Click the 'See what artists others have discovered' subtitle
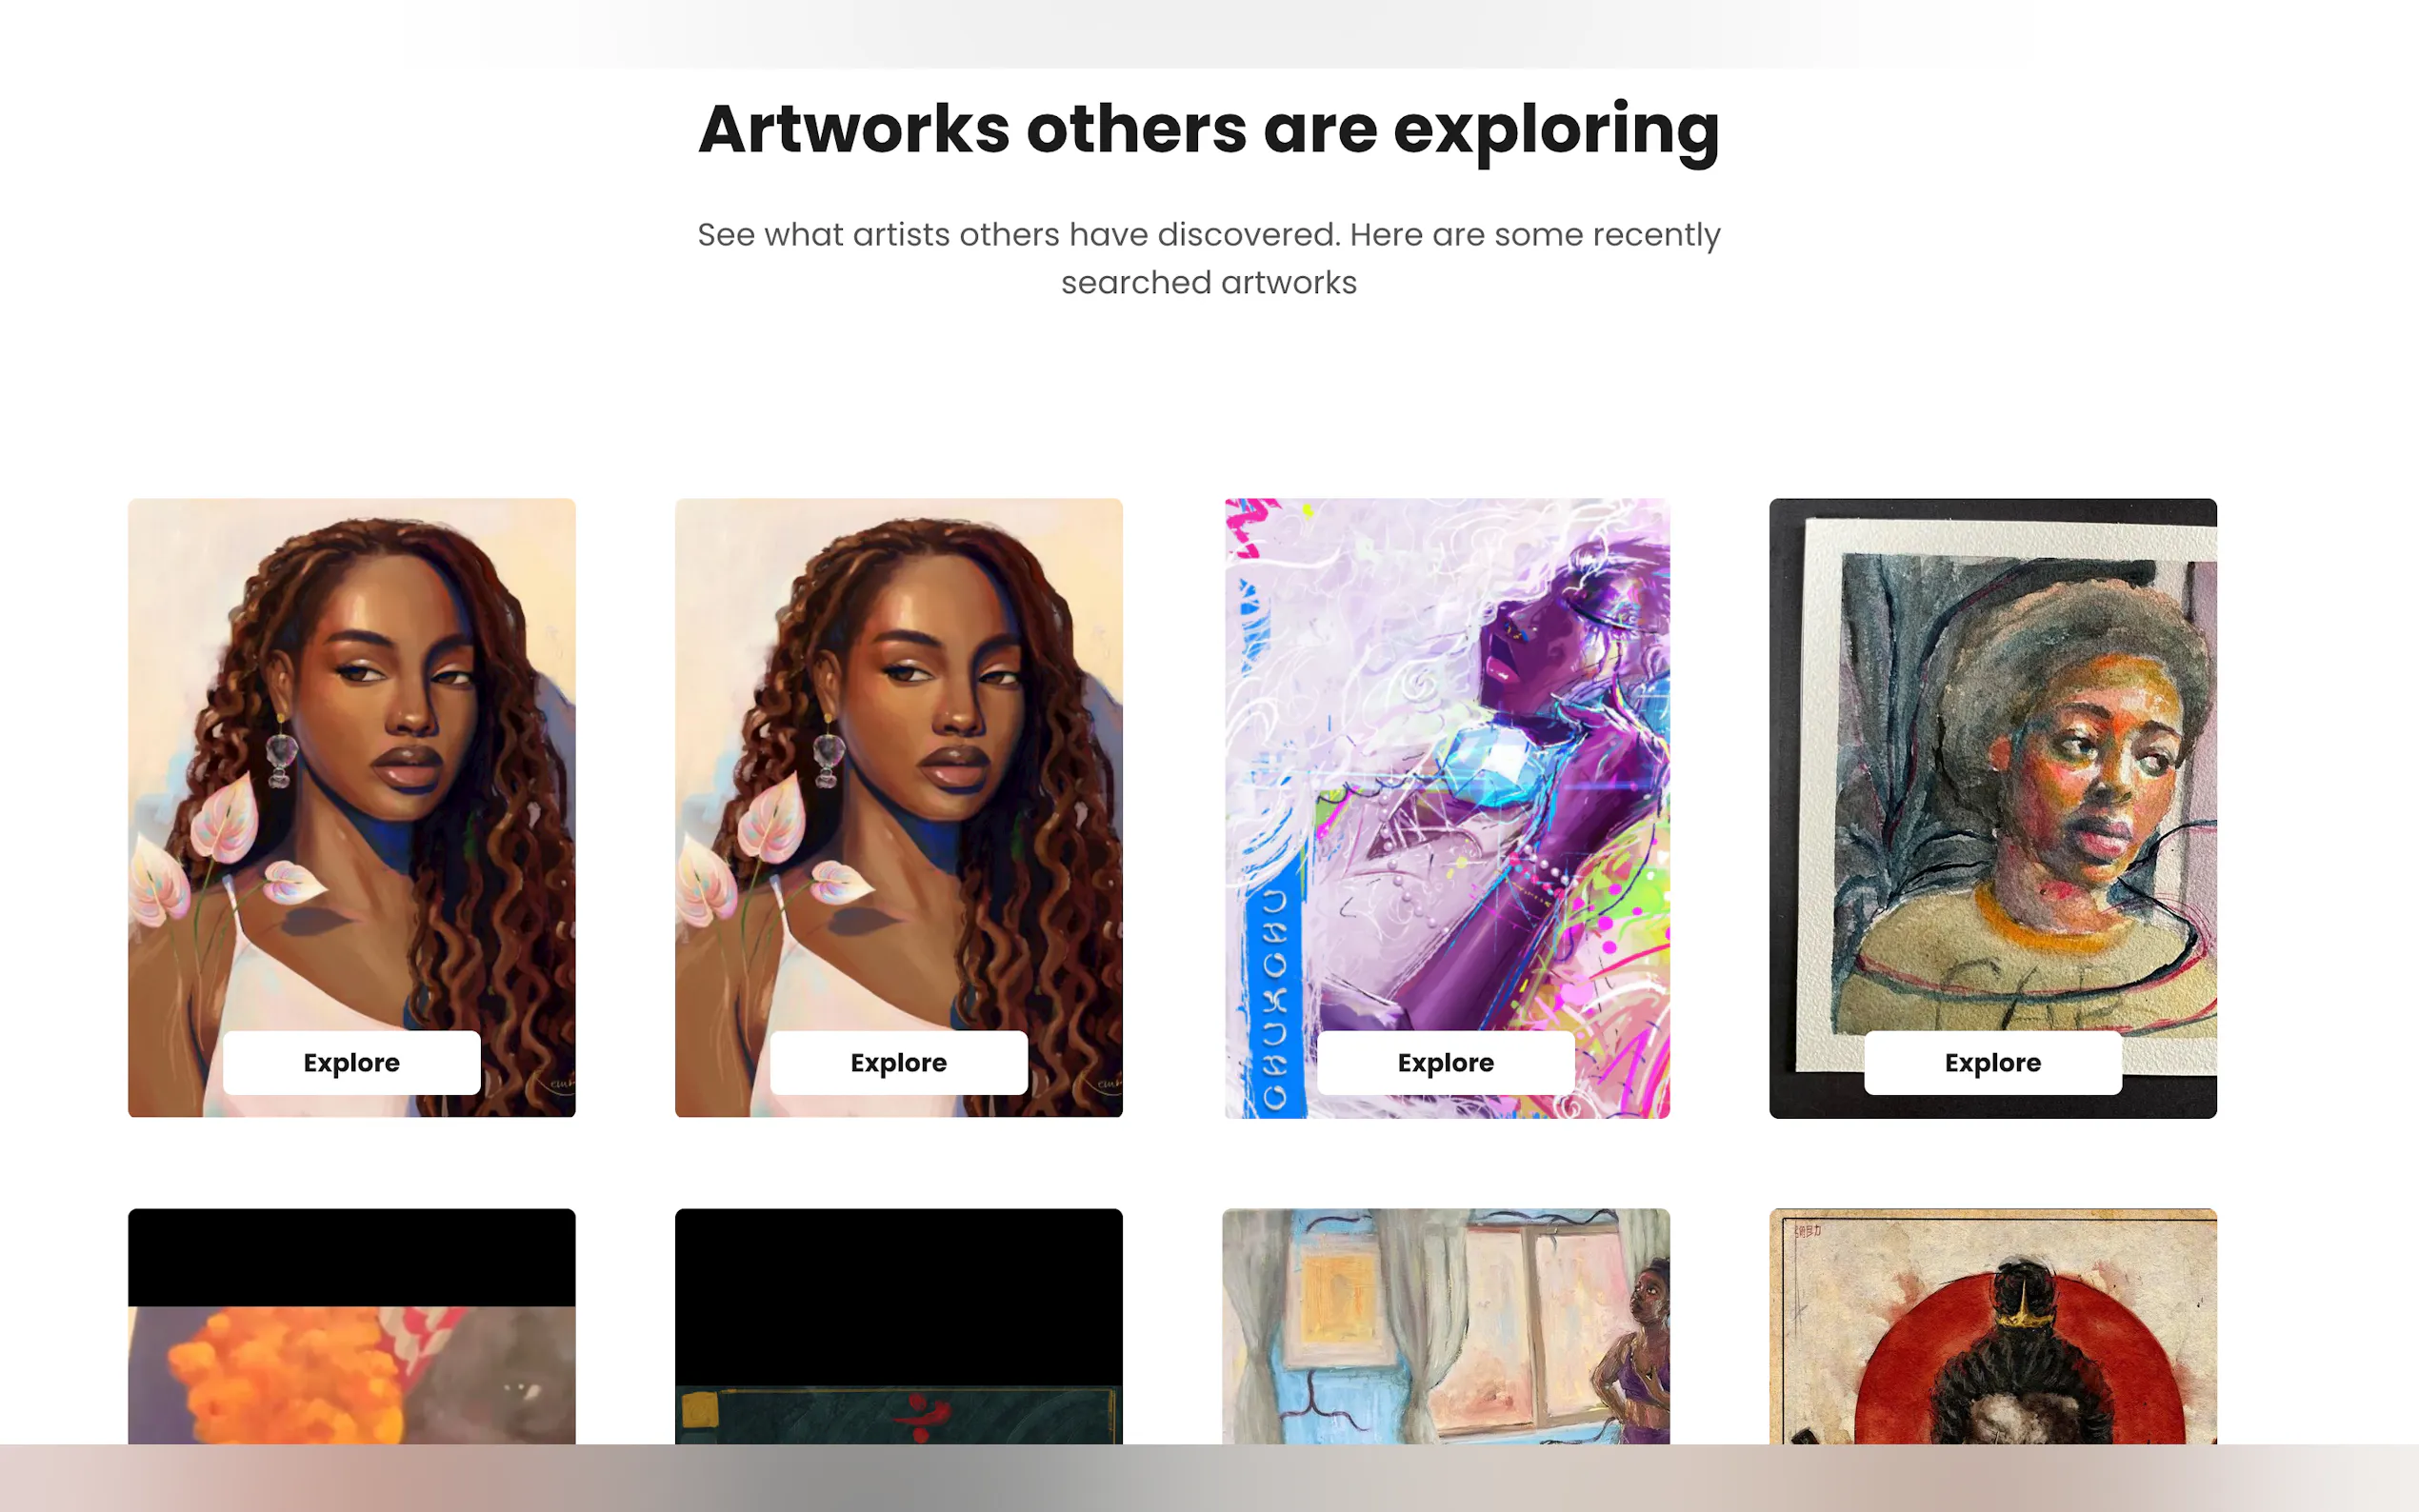2419x1512 pixels. (x=1209, y=258)
